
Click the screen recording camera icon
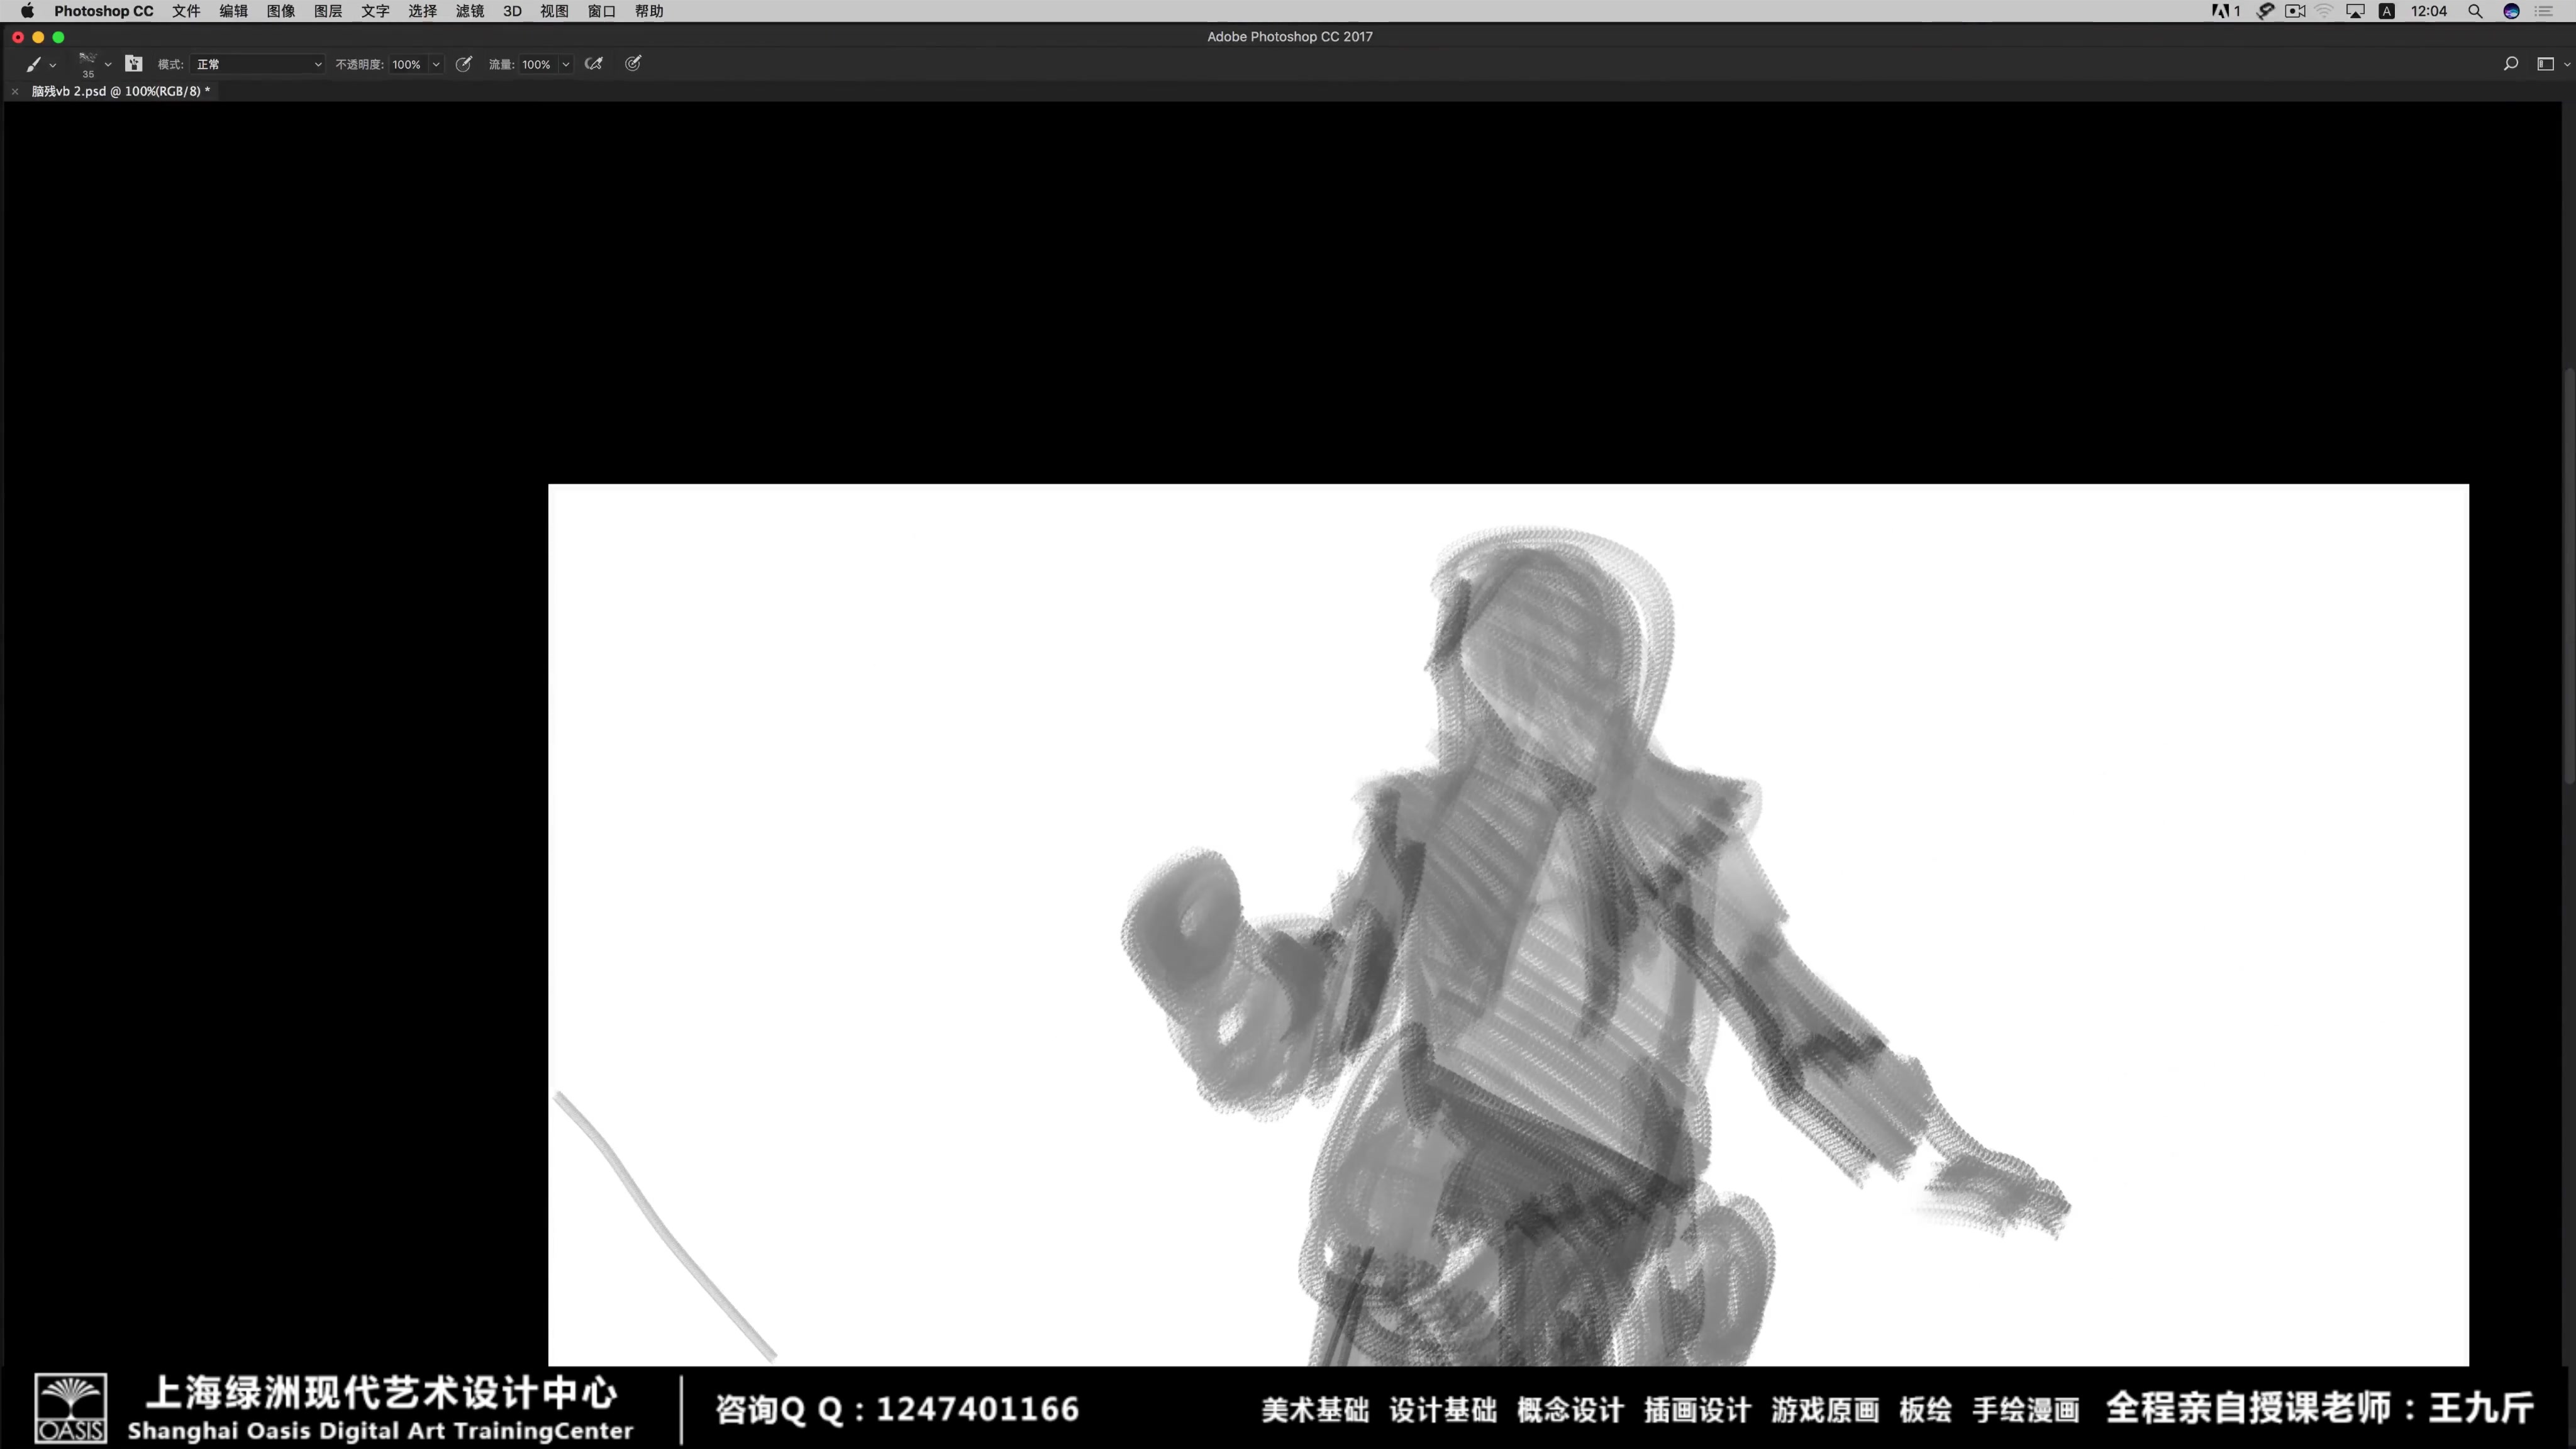(x=2295, y=11)
